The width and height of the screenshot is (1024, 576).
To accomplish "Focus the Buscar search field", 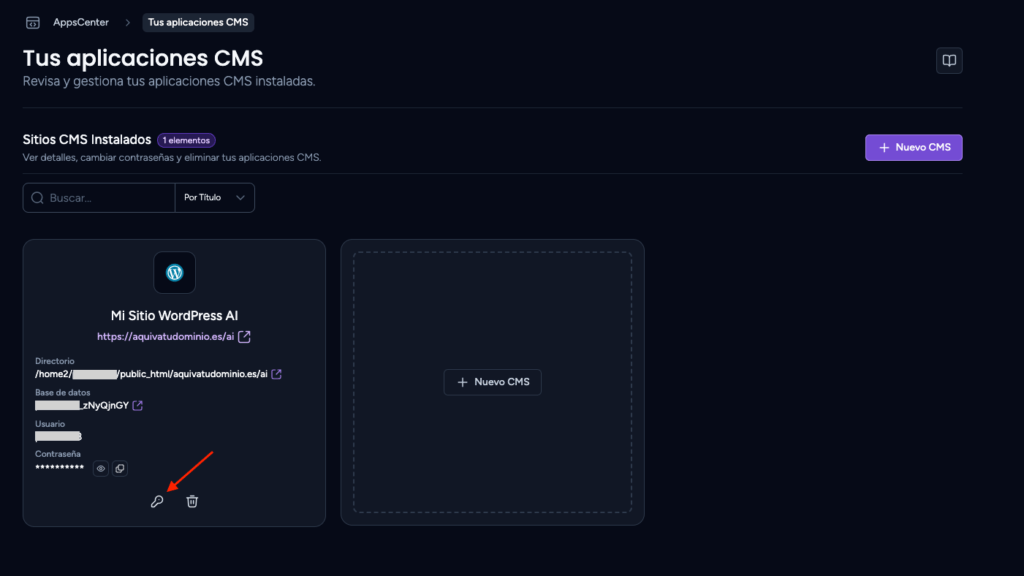I will tap(99, 198).
